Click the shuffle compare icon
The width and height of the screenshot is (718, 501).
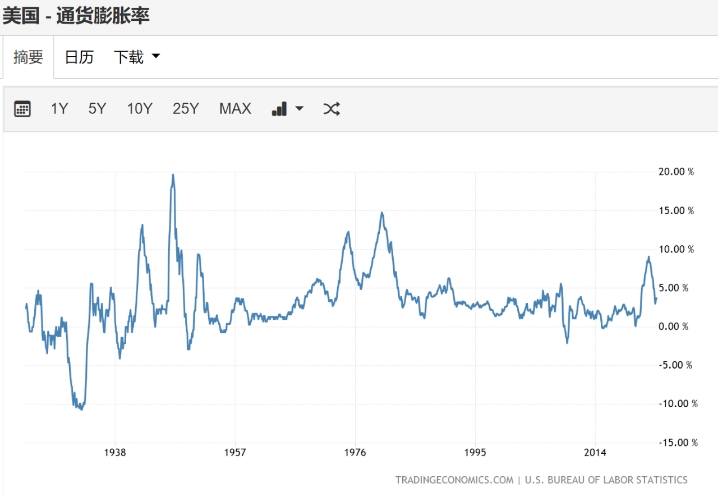tap(332, 109)
